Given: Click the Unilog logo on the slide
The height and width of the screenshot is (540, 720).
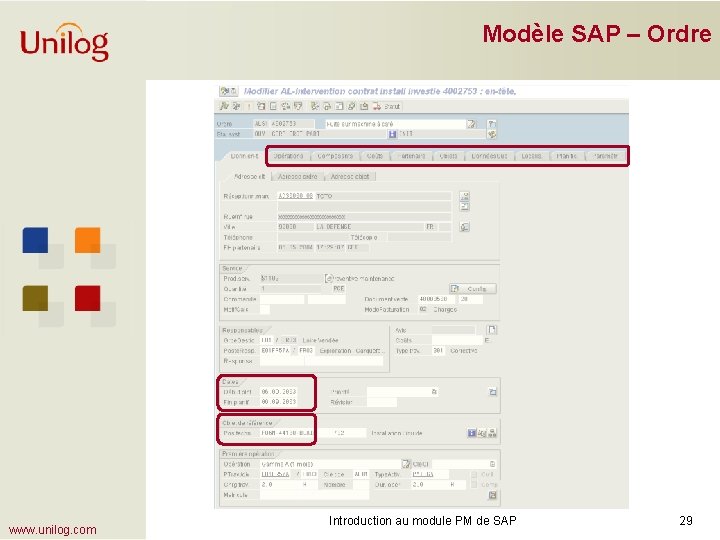Looking at the screenshot, I should 64,42.
